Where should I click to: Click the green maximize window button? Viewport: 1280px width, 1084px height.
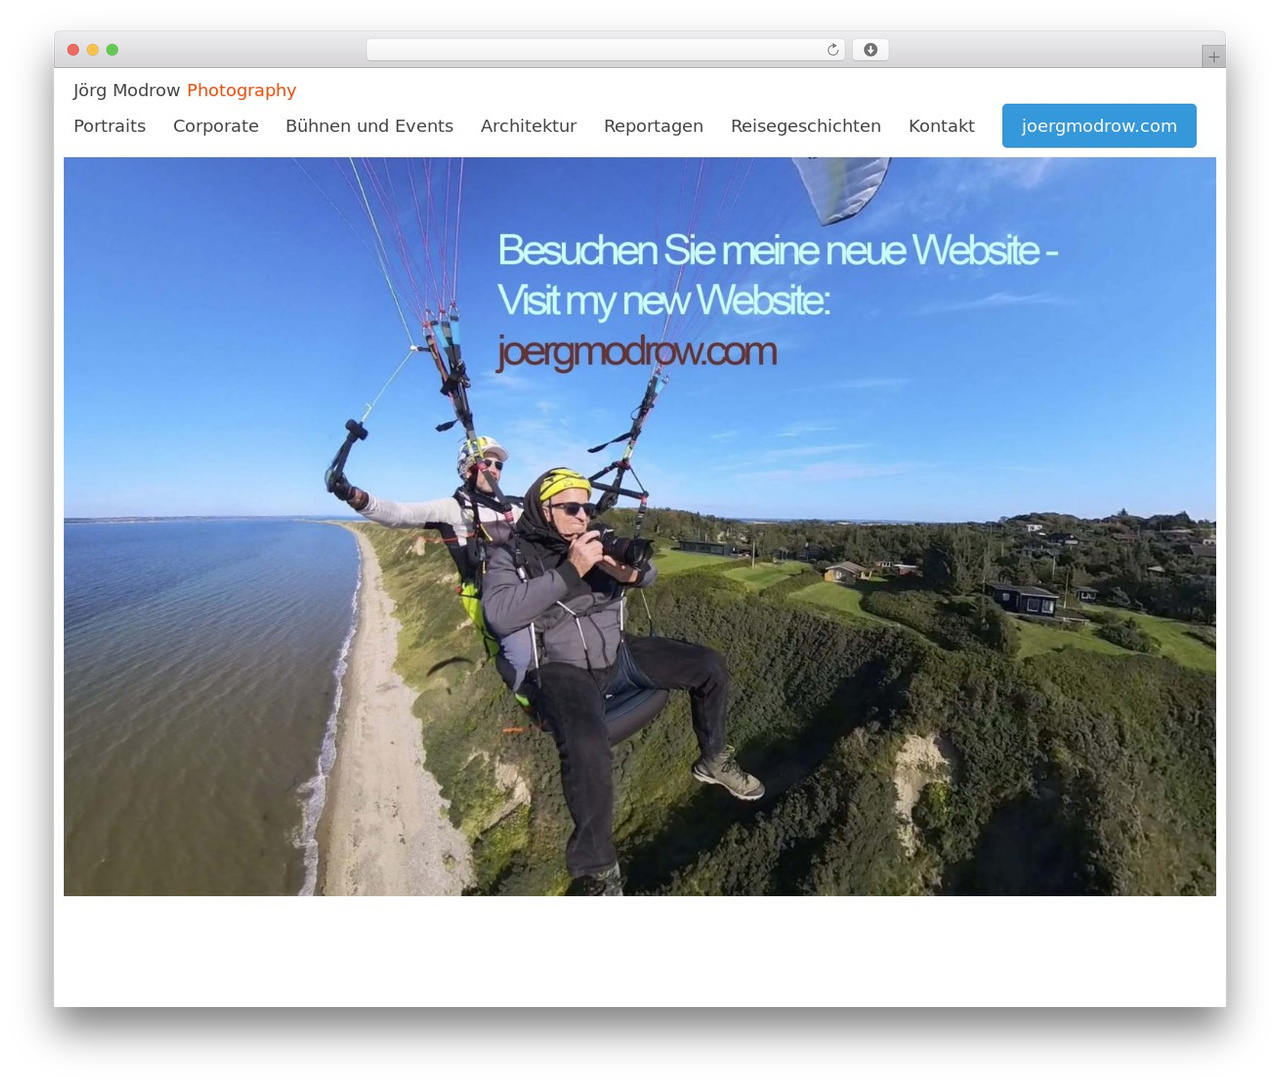point(112,50)
